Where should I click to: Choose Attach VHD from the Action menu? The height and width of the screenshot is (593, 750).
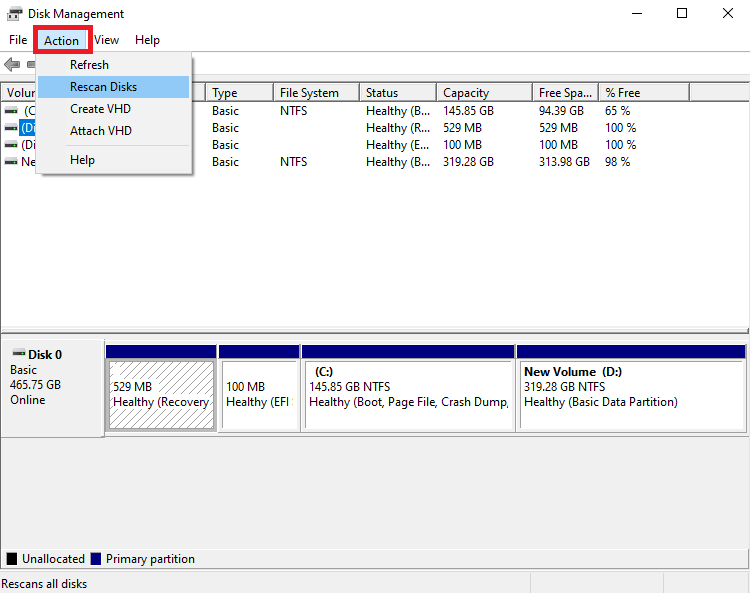click(114, 131)
